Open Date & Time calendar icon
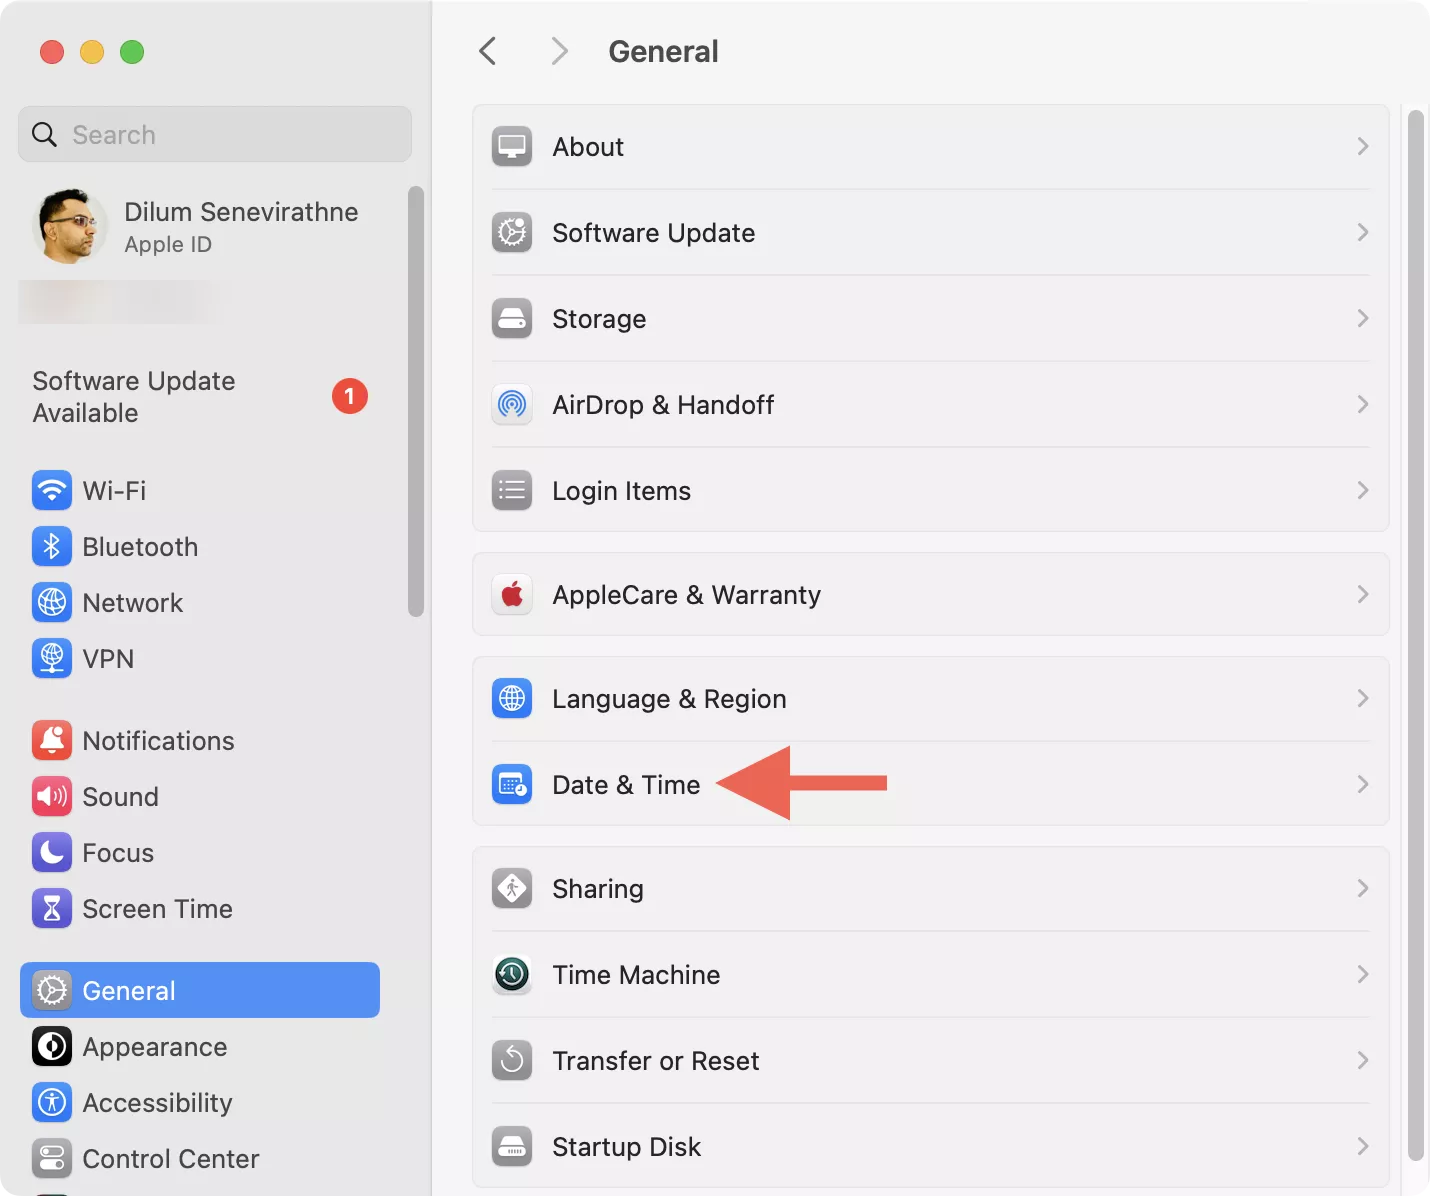1430x1196 pixels. pyautogui.click(x=512, y=785)
